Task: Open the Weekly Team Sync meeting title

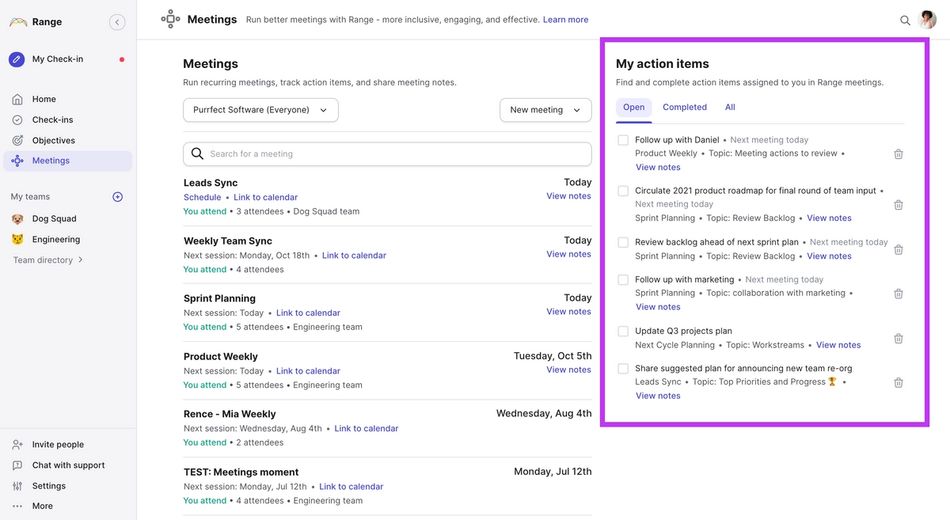Action: (x=228, y=241)
